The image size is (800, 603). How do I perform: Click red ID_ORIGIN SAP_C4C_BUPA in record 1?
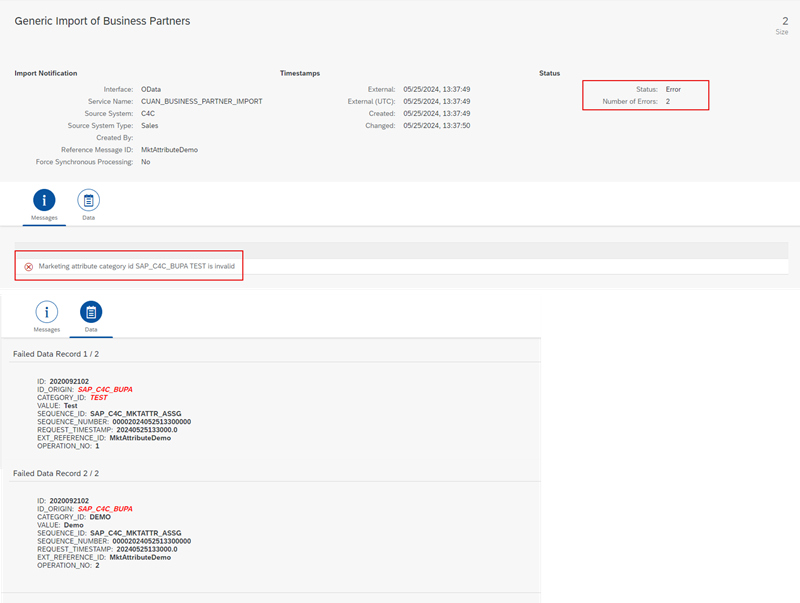pyautogui.click(x=105, y=389)
